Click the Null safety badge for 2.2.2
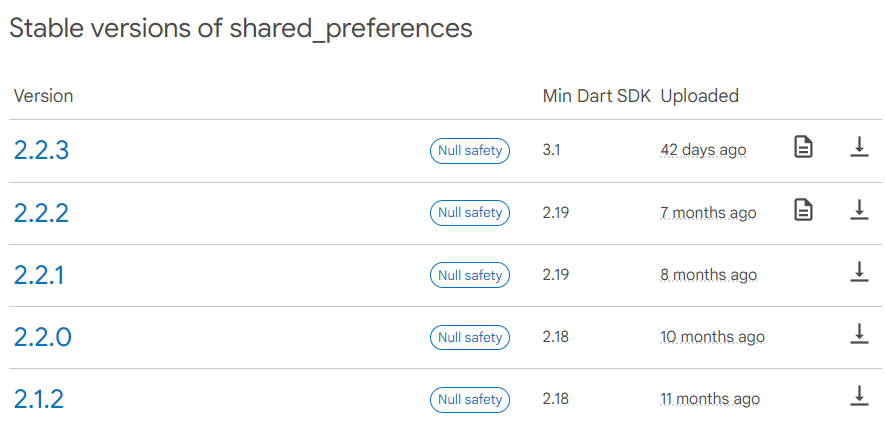The height and width of the screenshot is (428, 885). [x=470, y=213]
